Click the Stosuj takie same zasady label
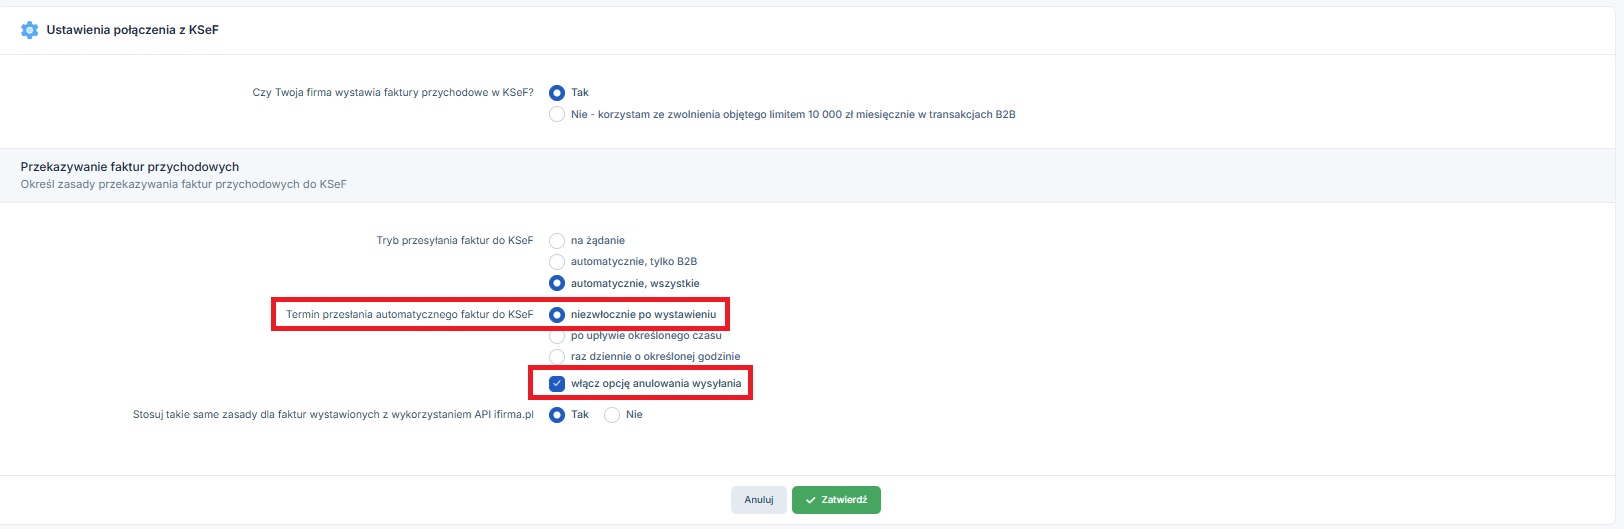The width and height of the screenshot is (1624, 529). 333,415
